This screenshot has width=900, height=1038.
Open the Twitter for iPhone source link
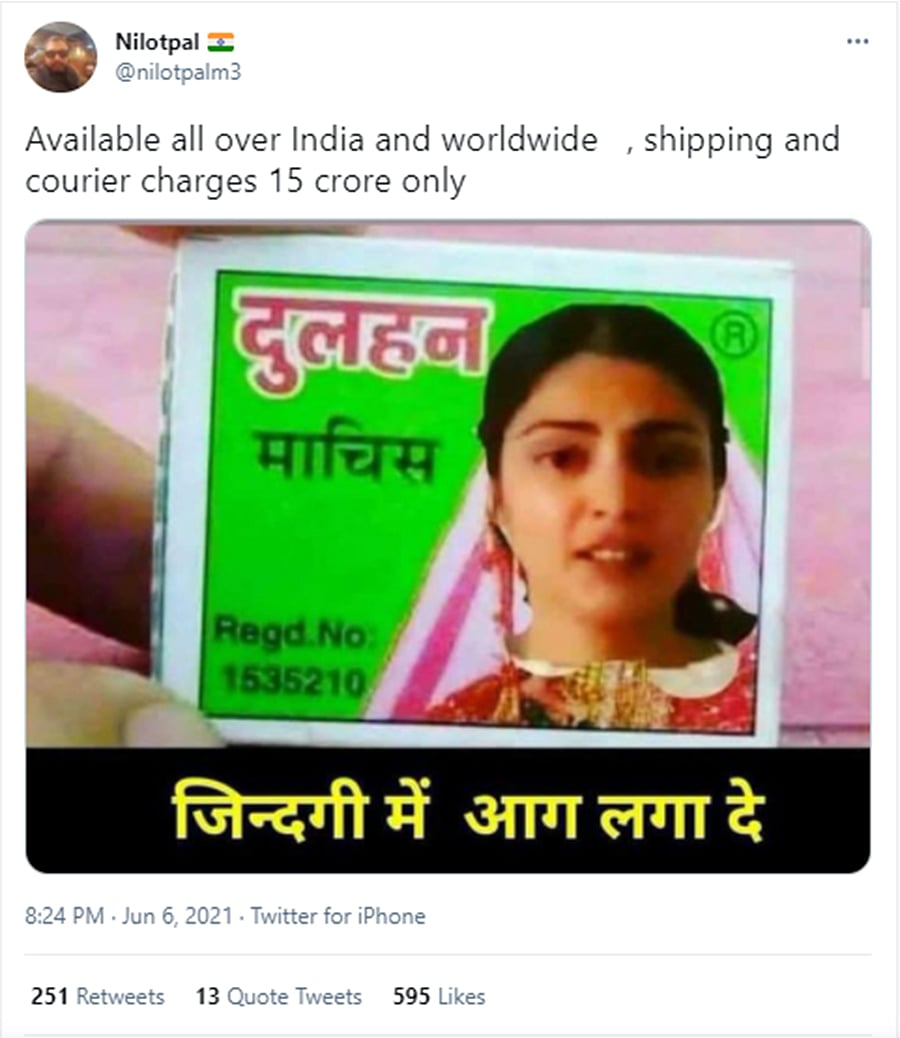(338, 916)
